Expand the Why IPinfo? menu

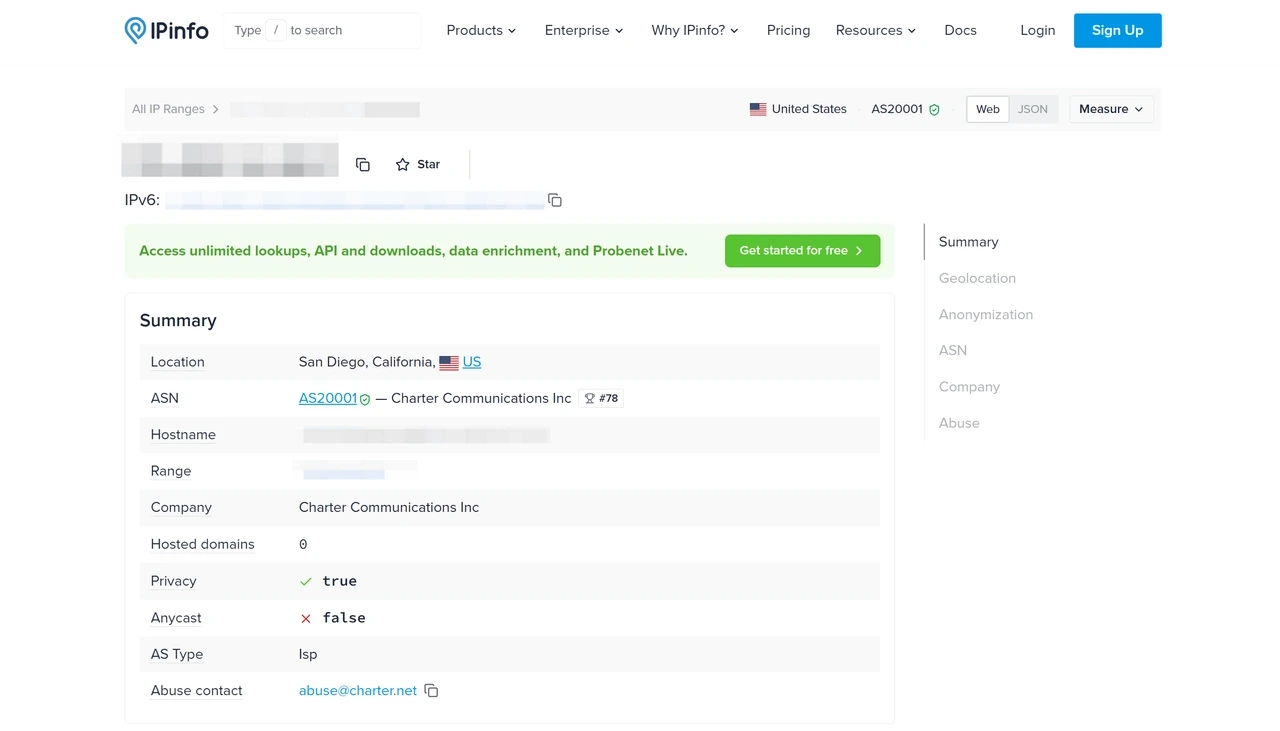pyautogui.click(x=695, y=30)
